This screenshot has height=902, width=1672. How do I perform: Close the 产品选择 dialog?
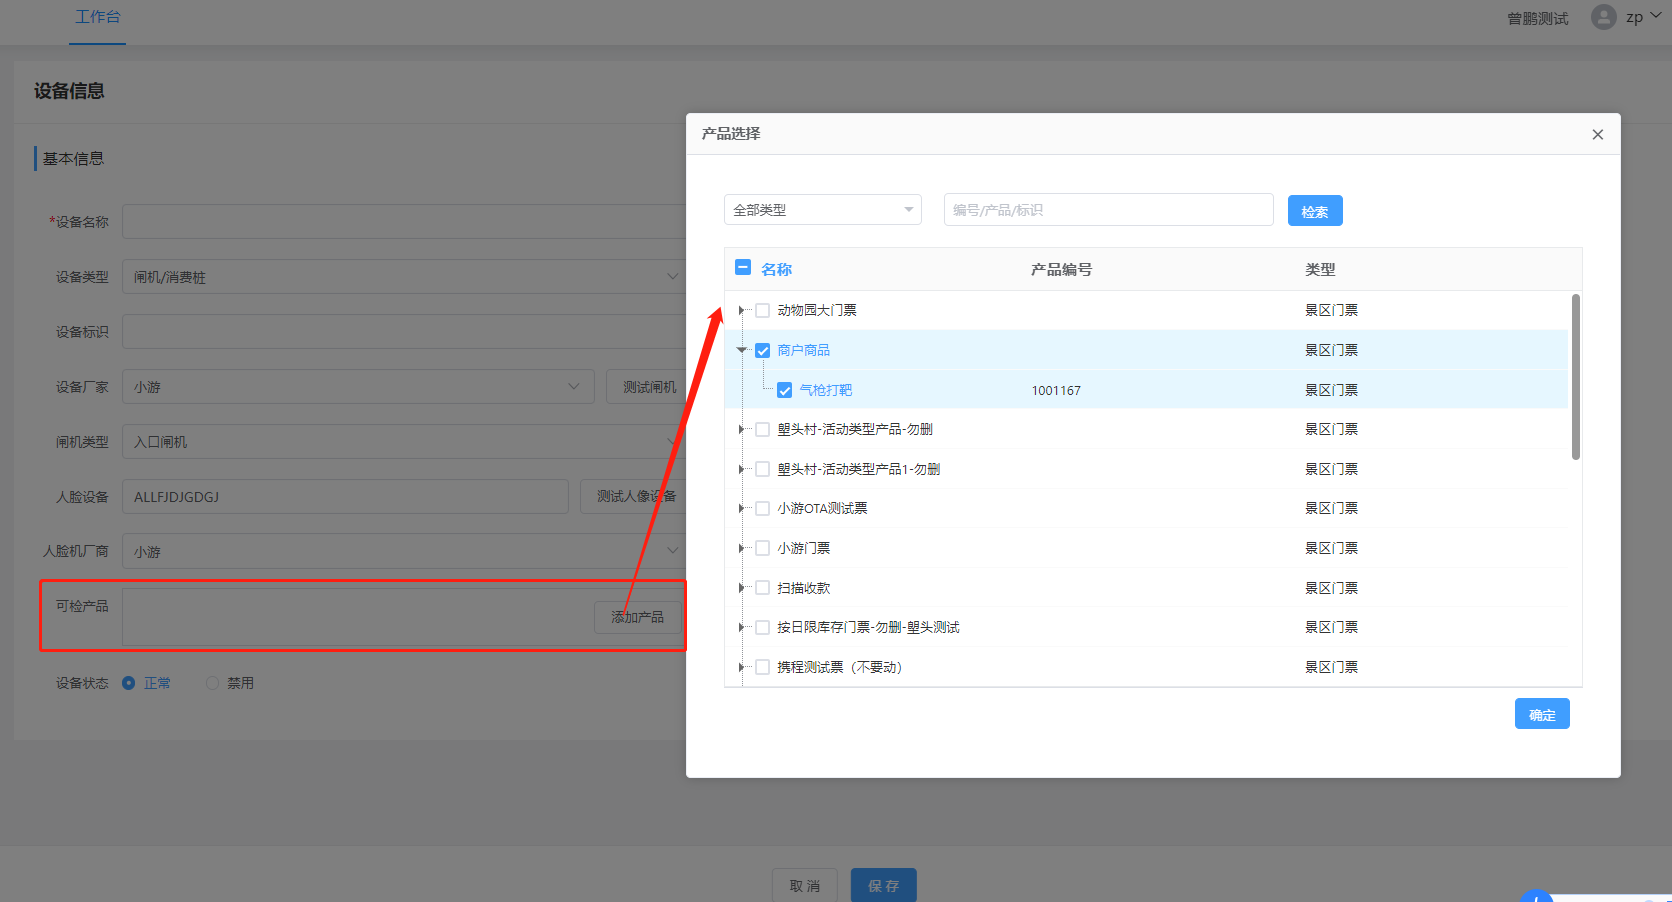pyautogui.click(x=1597, y=135)
